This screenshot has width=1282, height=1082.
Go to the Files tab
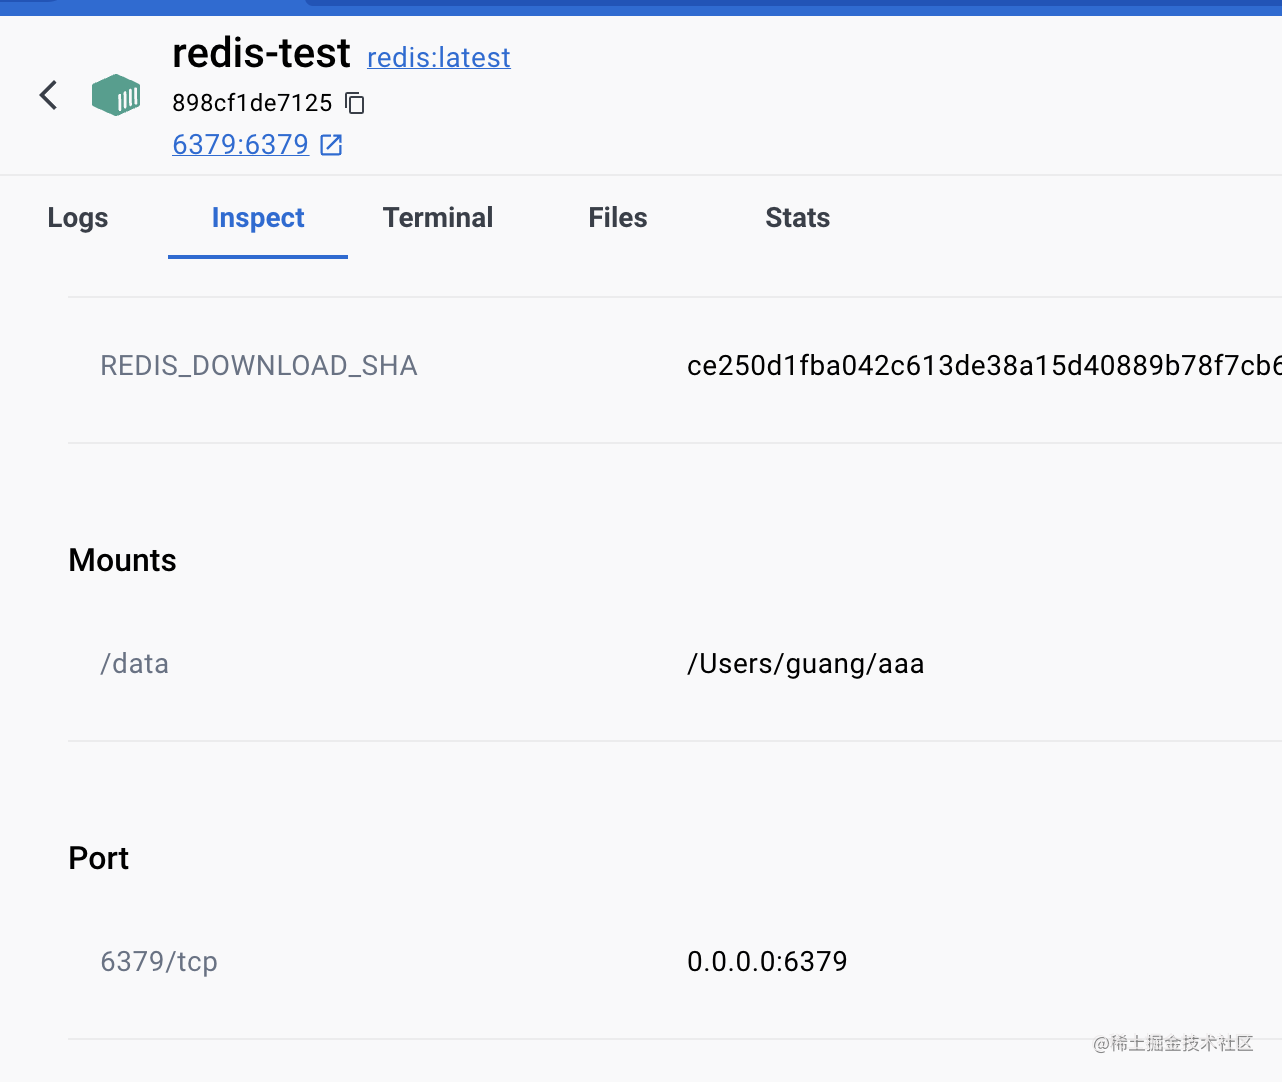[618, 218]
